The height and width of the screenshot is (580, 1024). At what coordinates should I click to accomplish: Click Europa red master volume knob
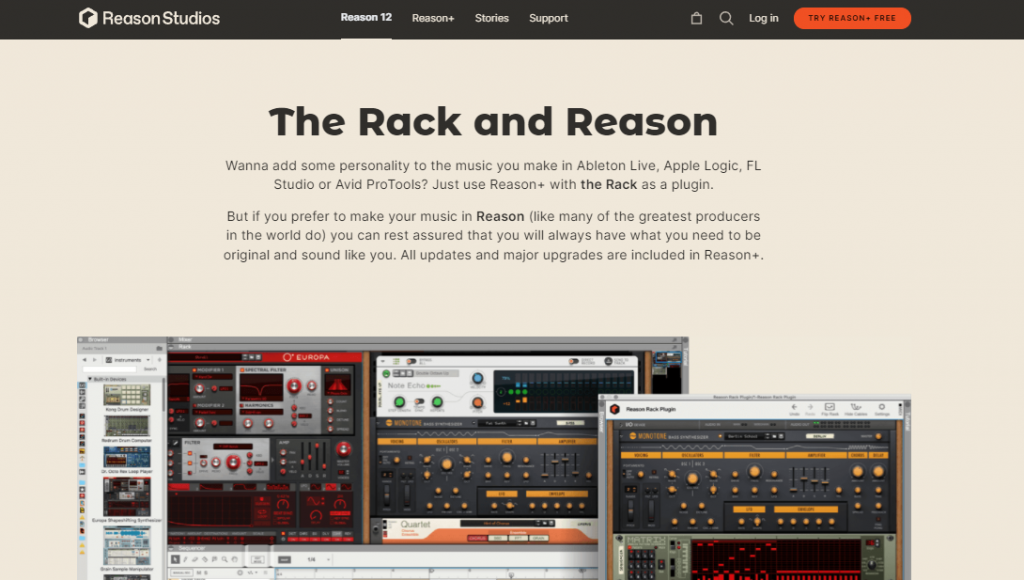(343, 449)
